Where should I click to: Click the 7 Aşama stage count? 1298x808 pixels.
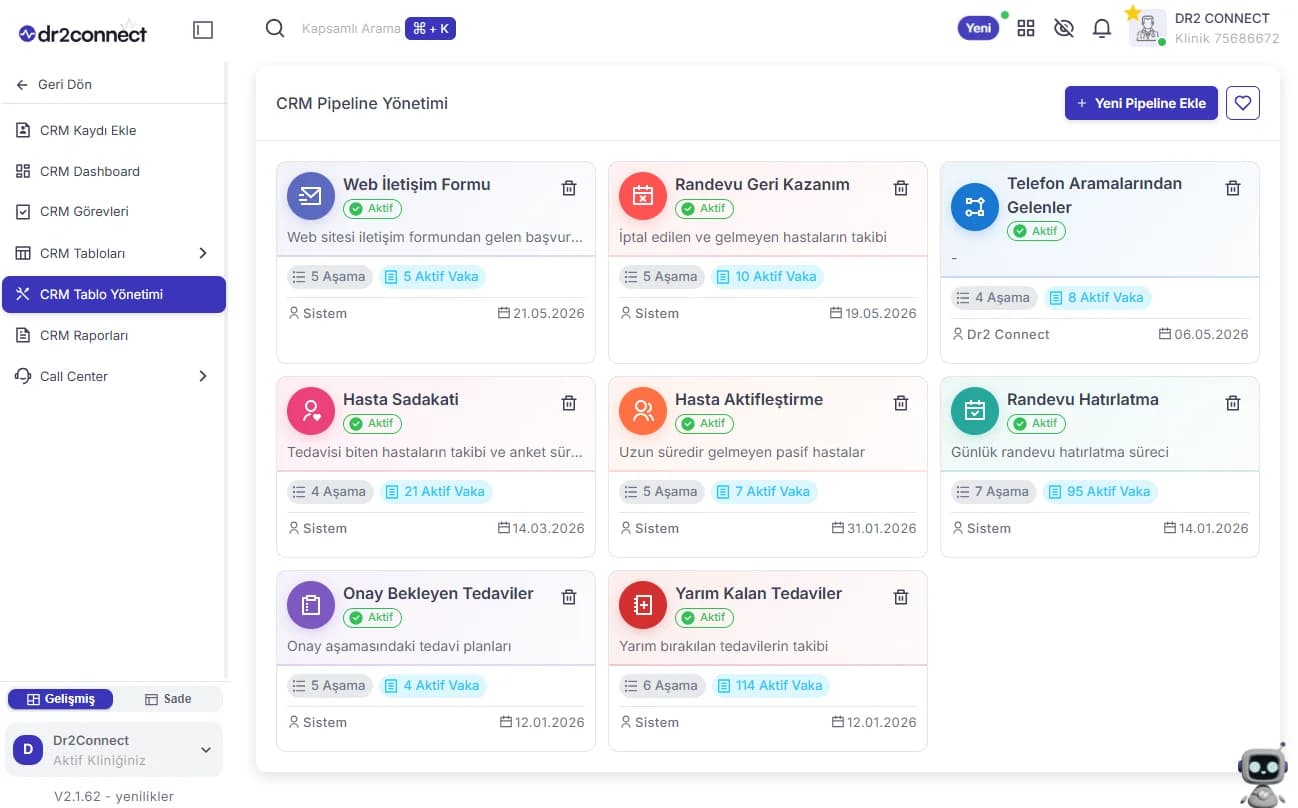992,491
